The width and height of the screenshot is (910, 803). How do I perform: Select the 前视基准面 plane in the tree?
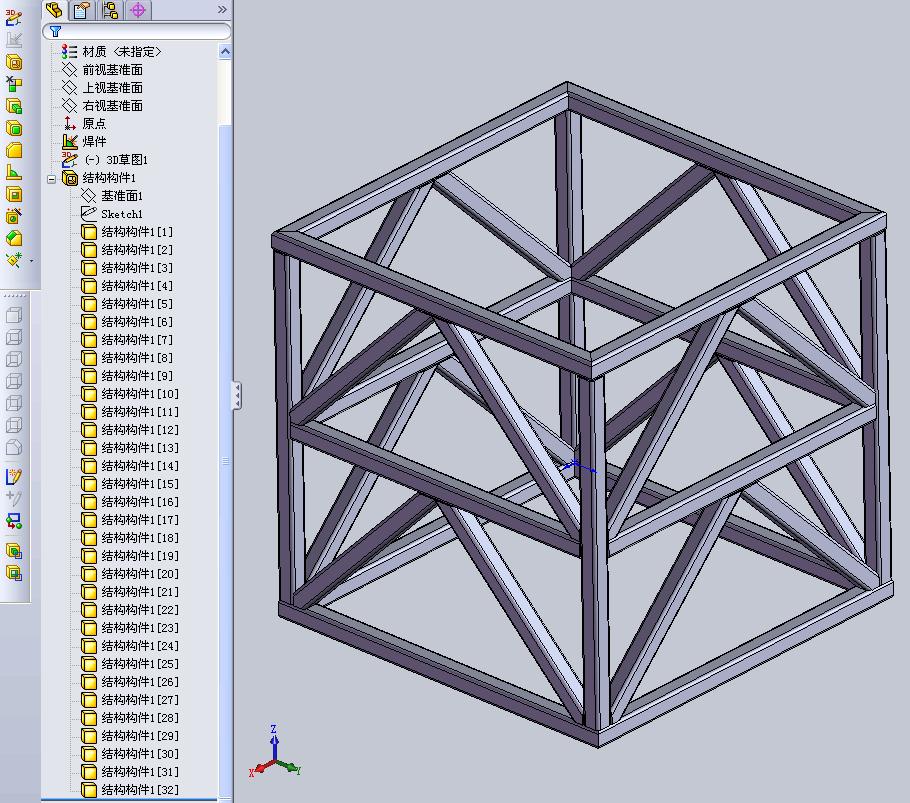pos(112,70)
